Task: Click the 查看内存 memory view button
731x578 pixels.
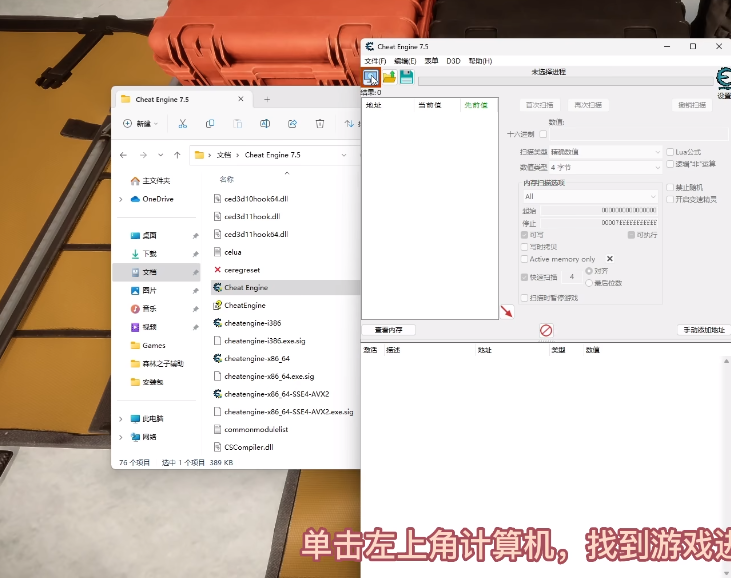Action: tap(388, 330)
